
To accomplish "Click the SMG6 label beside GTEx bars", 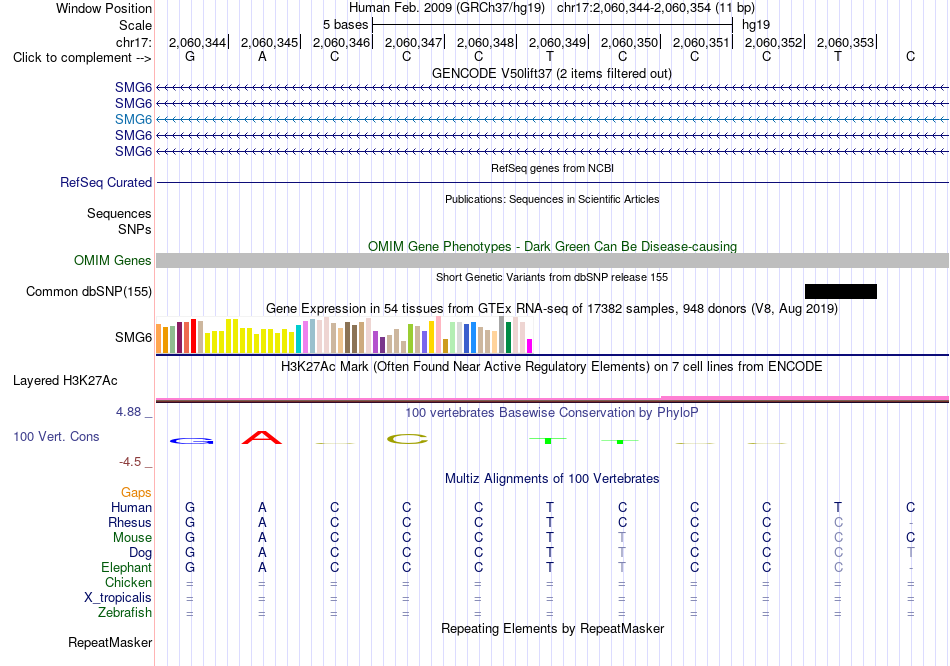I will (x=133, y=338).
